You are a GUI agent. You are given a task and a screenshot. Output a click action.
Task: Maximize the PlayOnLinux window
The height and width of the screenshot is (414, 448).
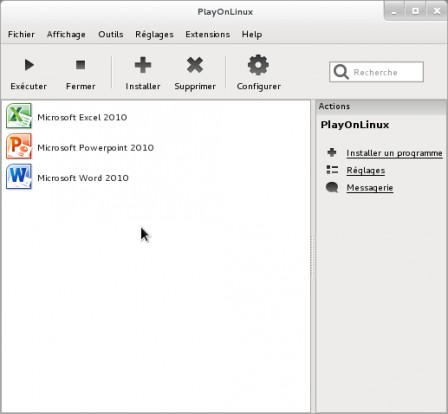point(415,11)
